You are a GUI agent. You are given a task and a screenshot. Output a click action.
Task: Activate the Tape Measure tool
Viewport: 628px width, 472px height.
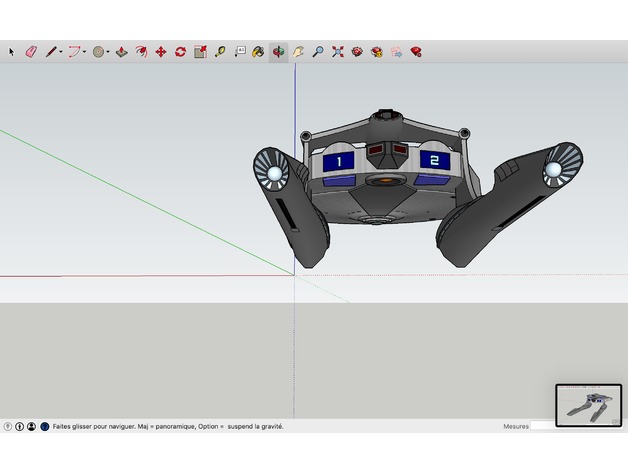tap(219, 51)
